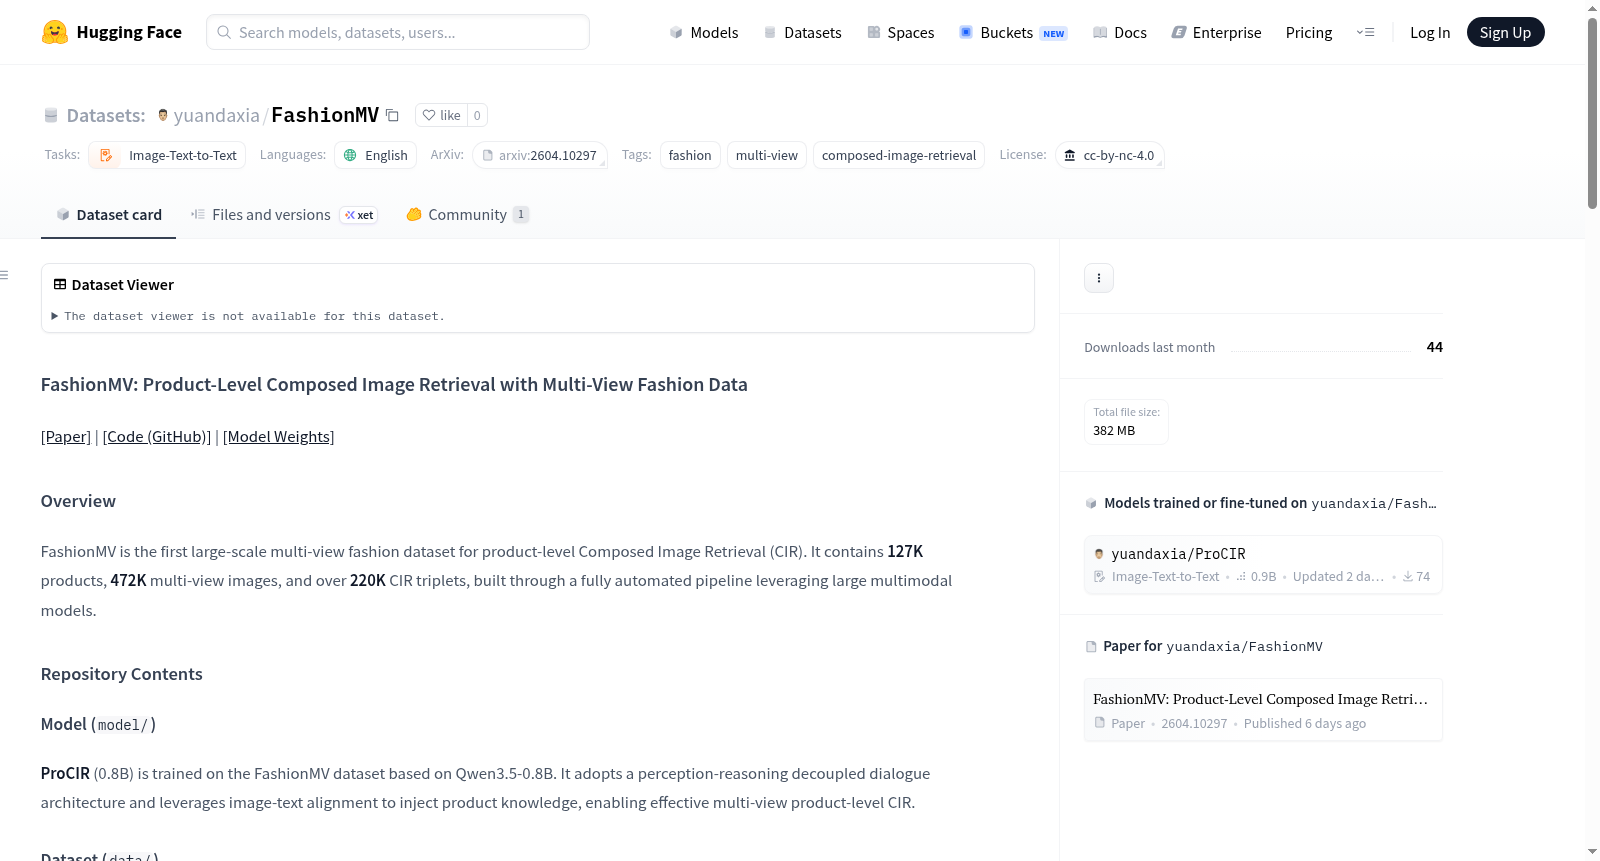Click the NEW badge beside Buckets
The height and width of the screenshot is (861, 1600).
click(x=1054, y=33)
